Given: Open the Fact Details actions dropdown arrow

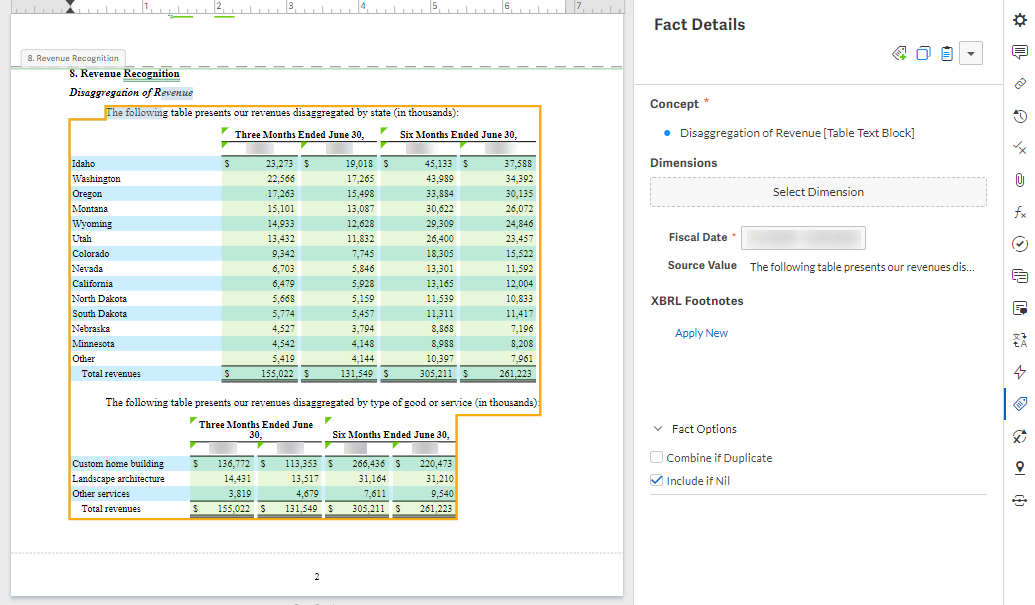Looking at the screenshot, I should (x=970, y=54).
